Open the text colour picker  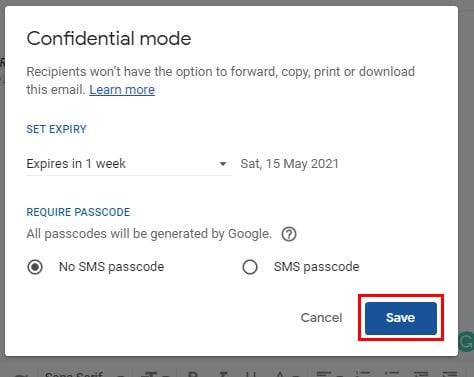click(x=285, y=375)
